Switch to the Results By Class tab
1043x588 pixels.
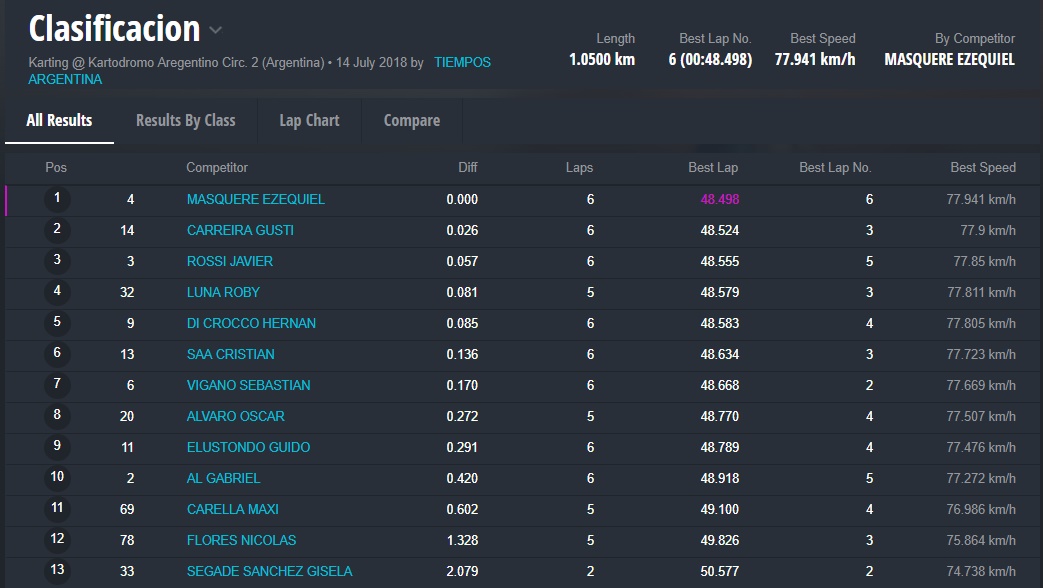tap(186, 120)
